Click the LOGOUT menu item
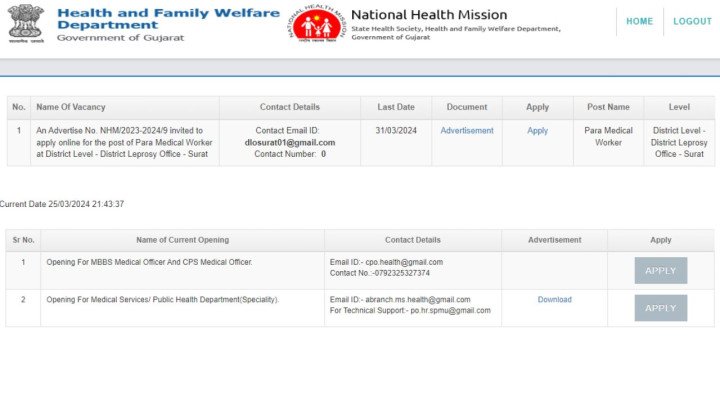The image size is (720, 405). pos(692,21)
